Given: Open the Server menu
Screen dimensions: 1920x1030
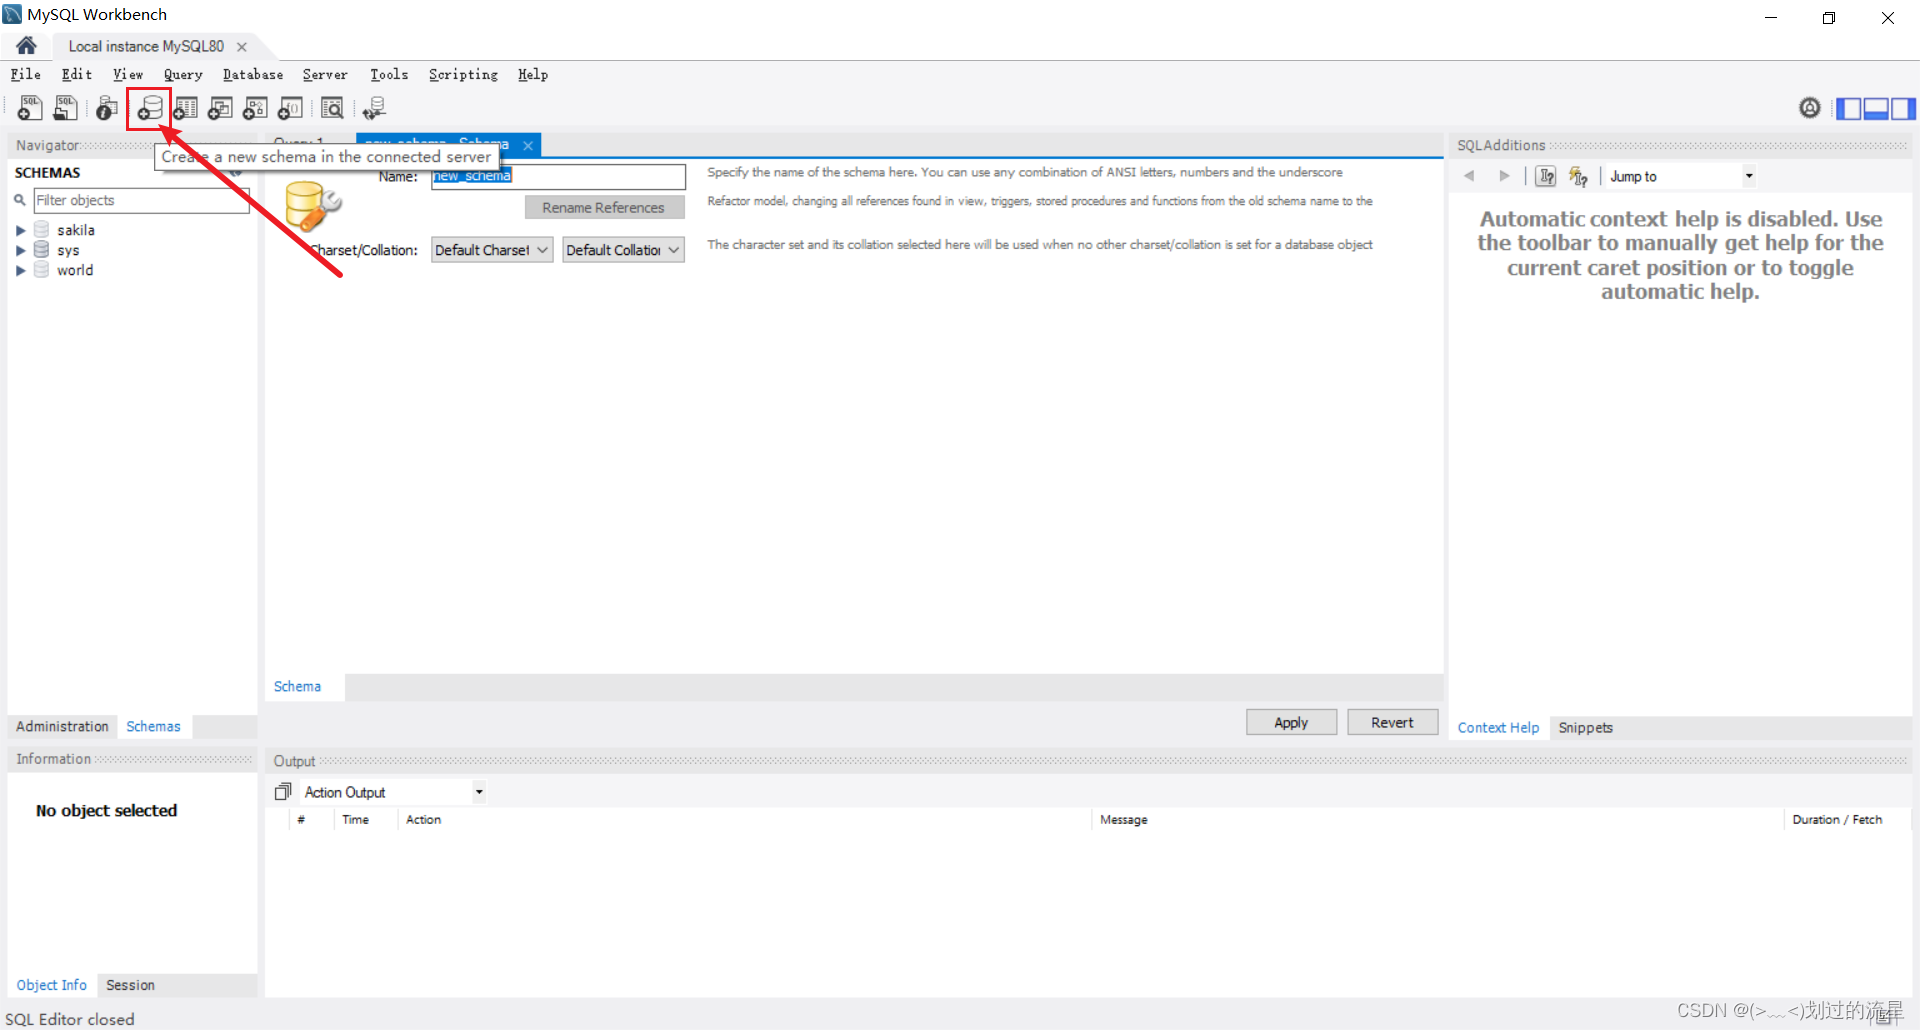Looking at the screenshot, I should pos(325,74).
